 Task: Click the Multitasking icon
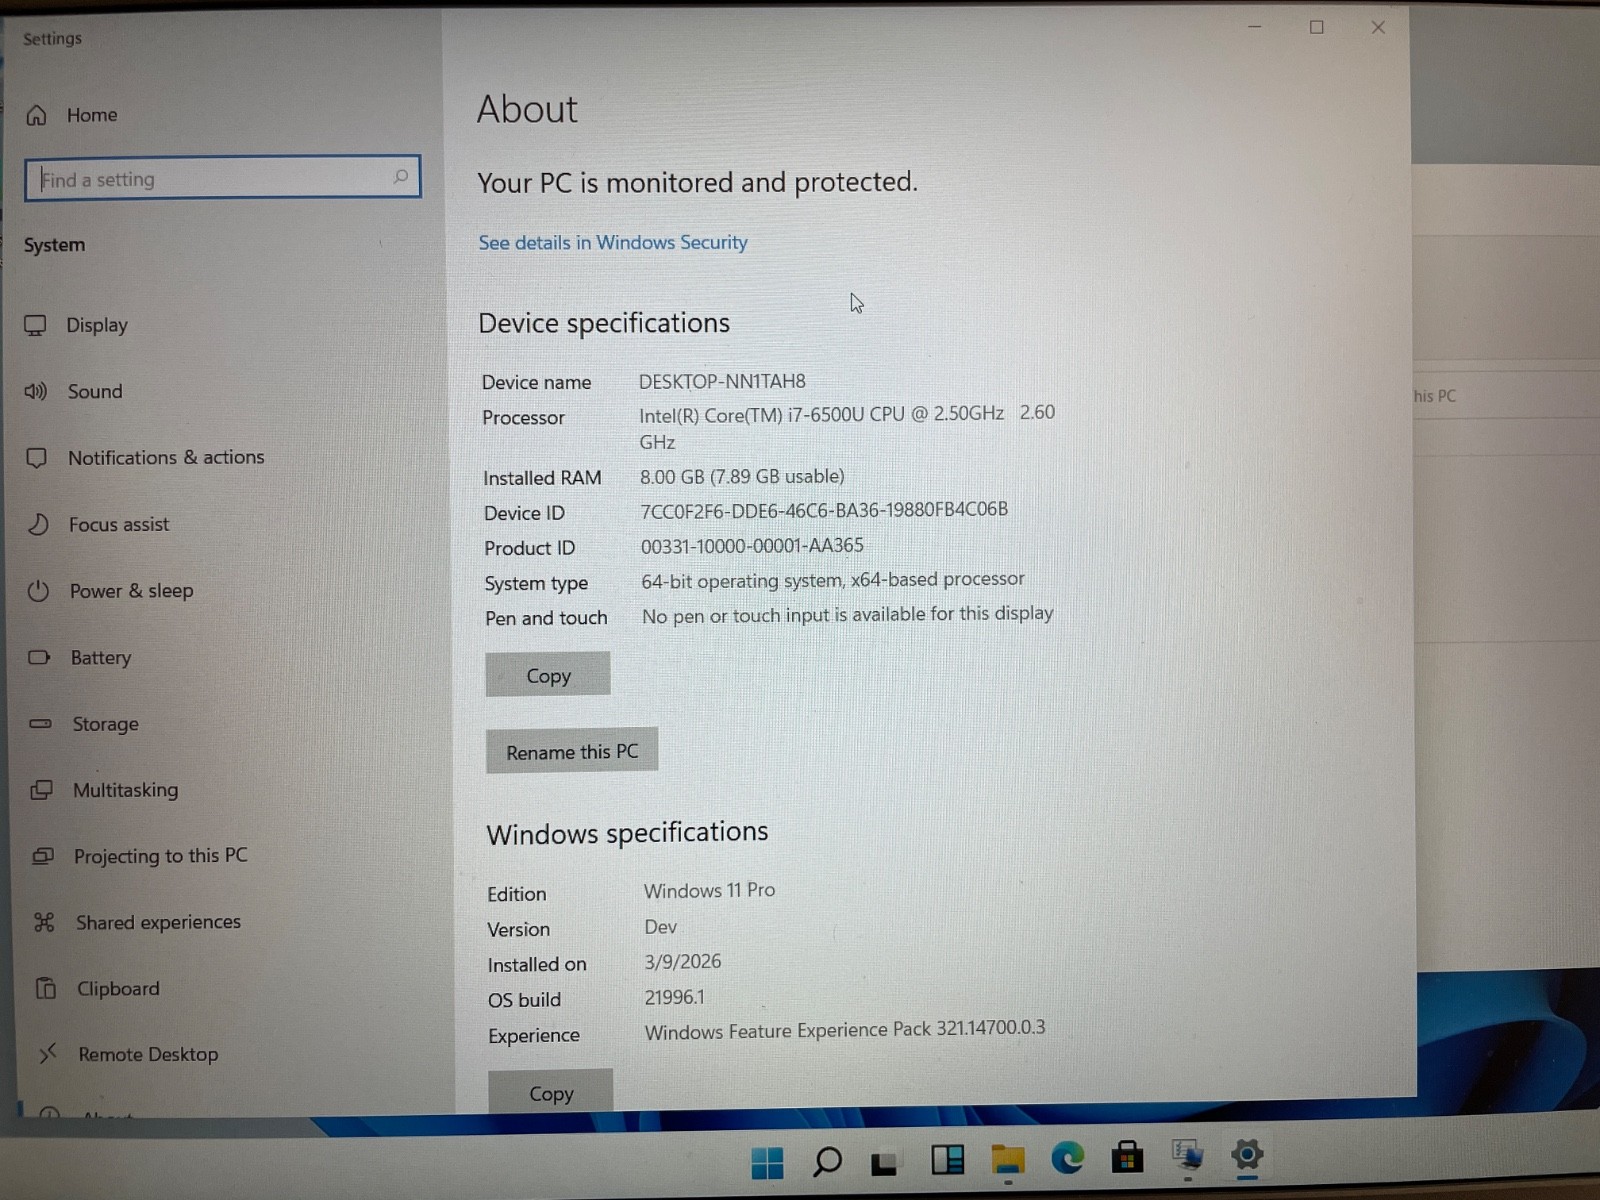tap(42, 790)
